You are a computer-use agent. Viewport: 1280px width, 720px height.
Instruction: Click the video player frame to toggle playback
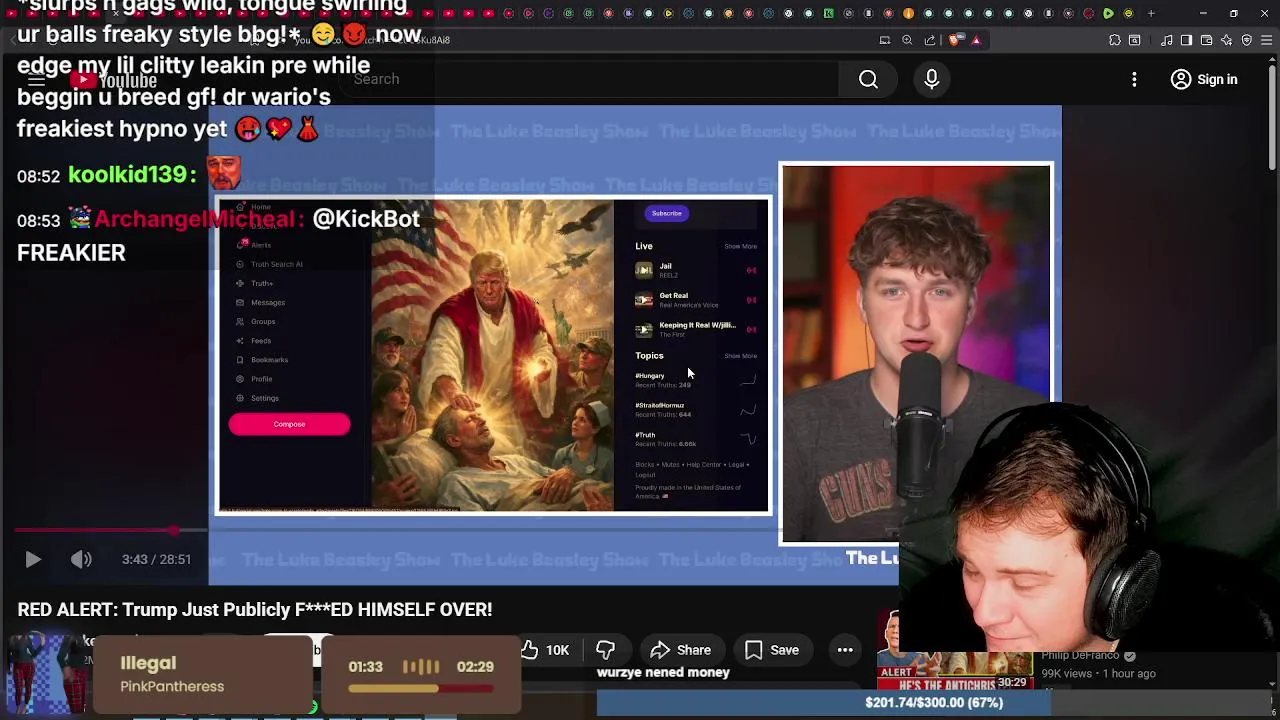pyautogui.click(x=635, y=345)
